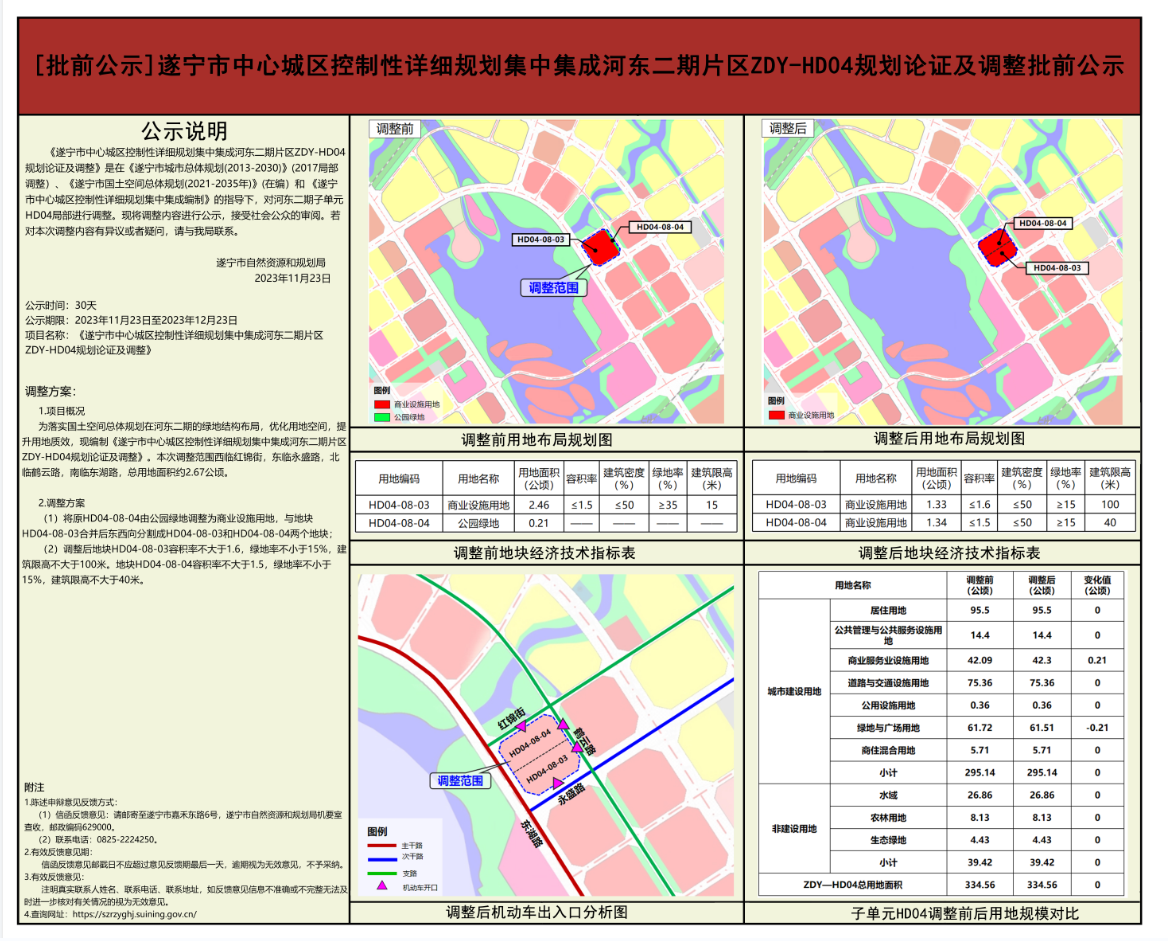Click 调整范围 callout in the vehicle access map
Screen dimensions: 1168x941
coord(460,779)
